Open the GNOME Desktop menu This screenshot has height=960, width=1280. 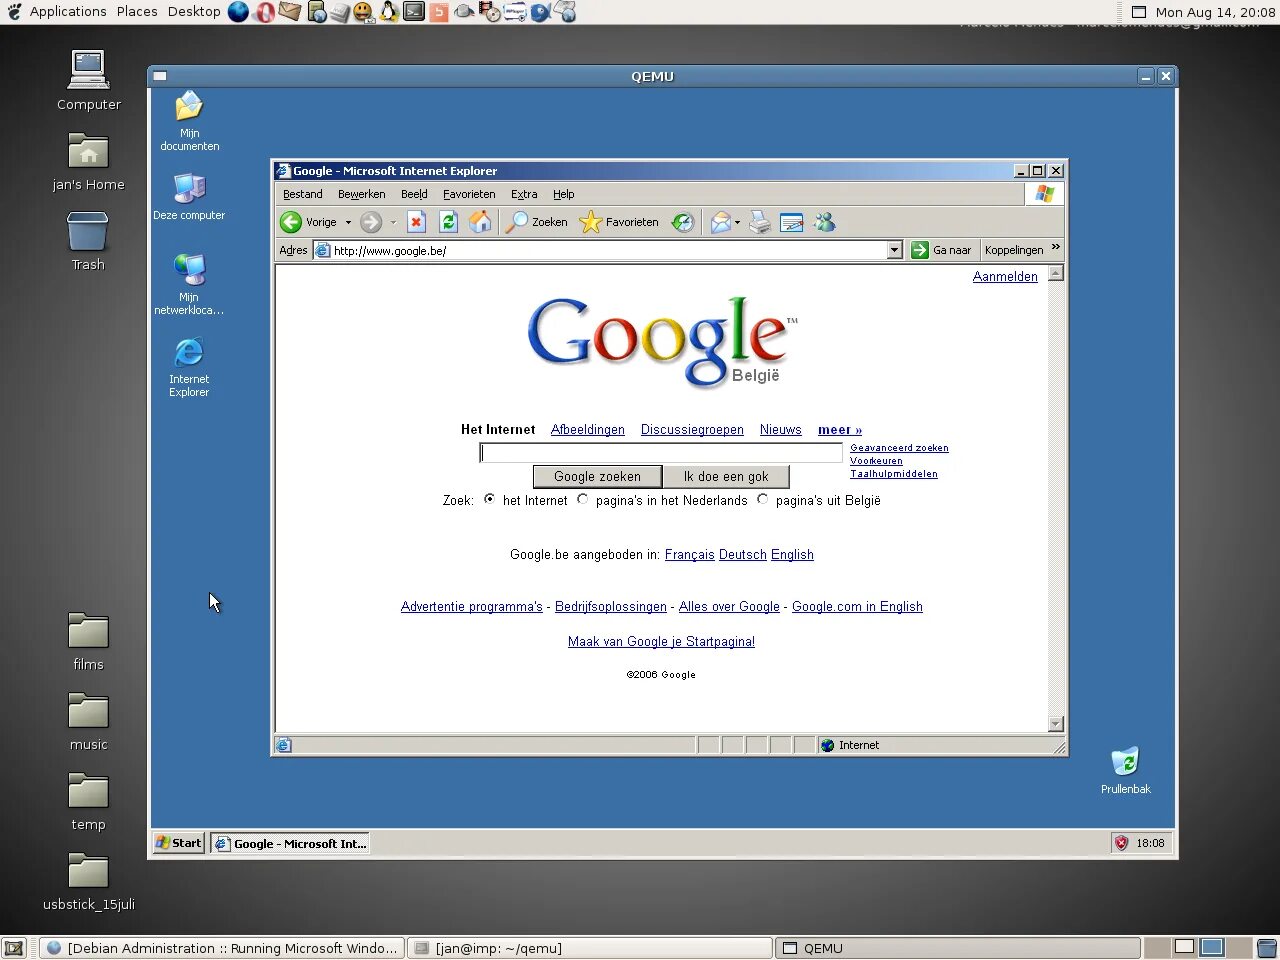coord(194,12)
